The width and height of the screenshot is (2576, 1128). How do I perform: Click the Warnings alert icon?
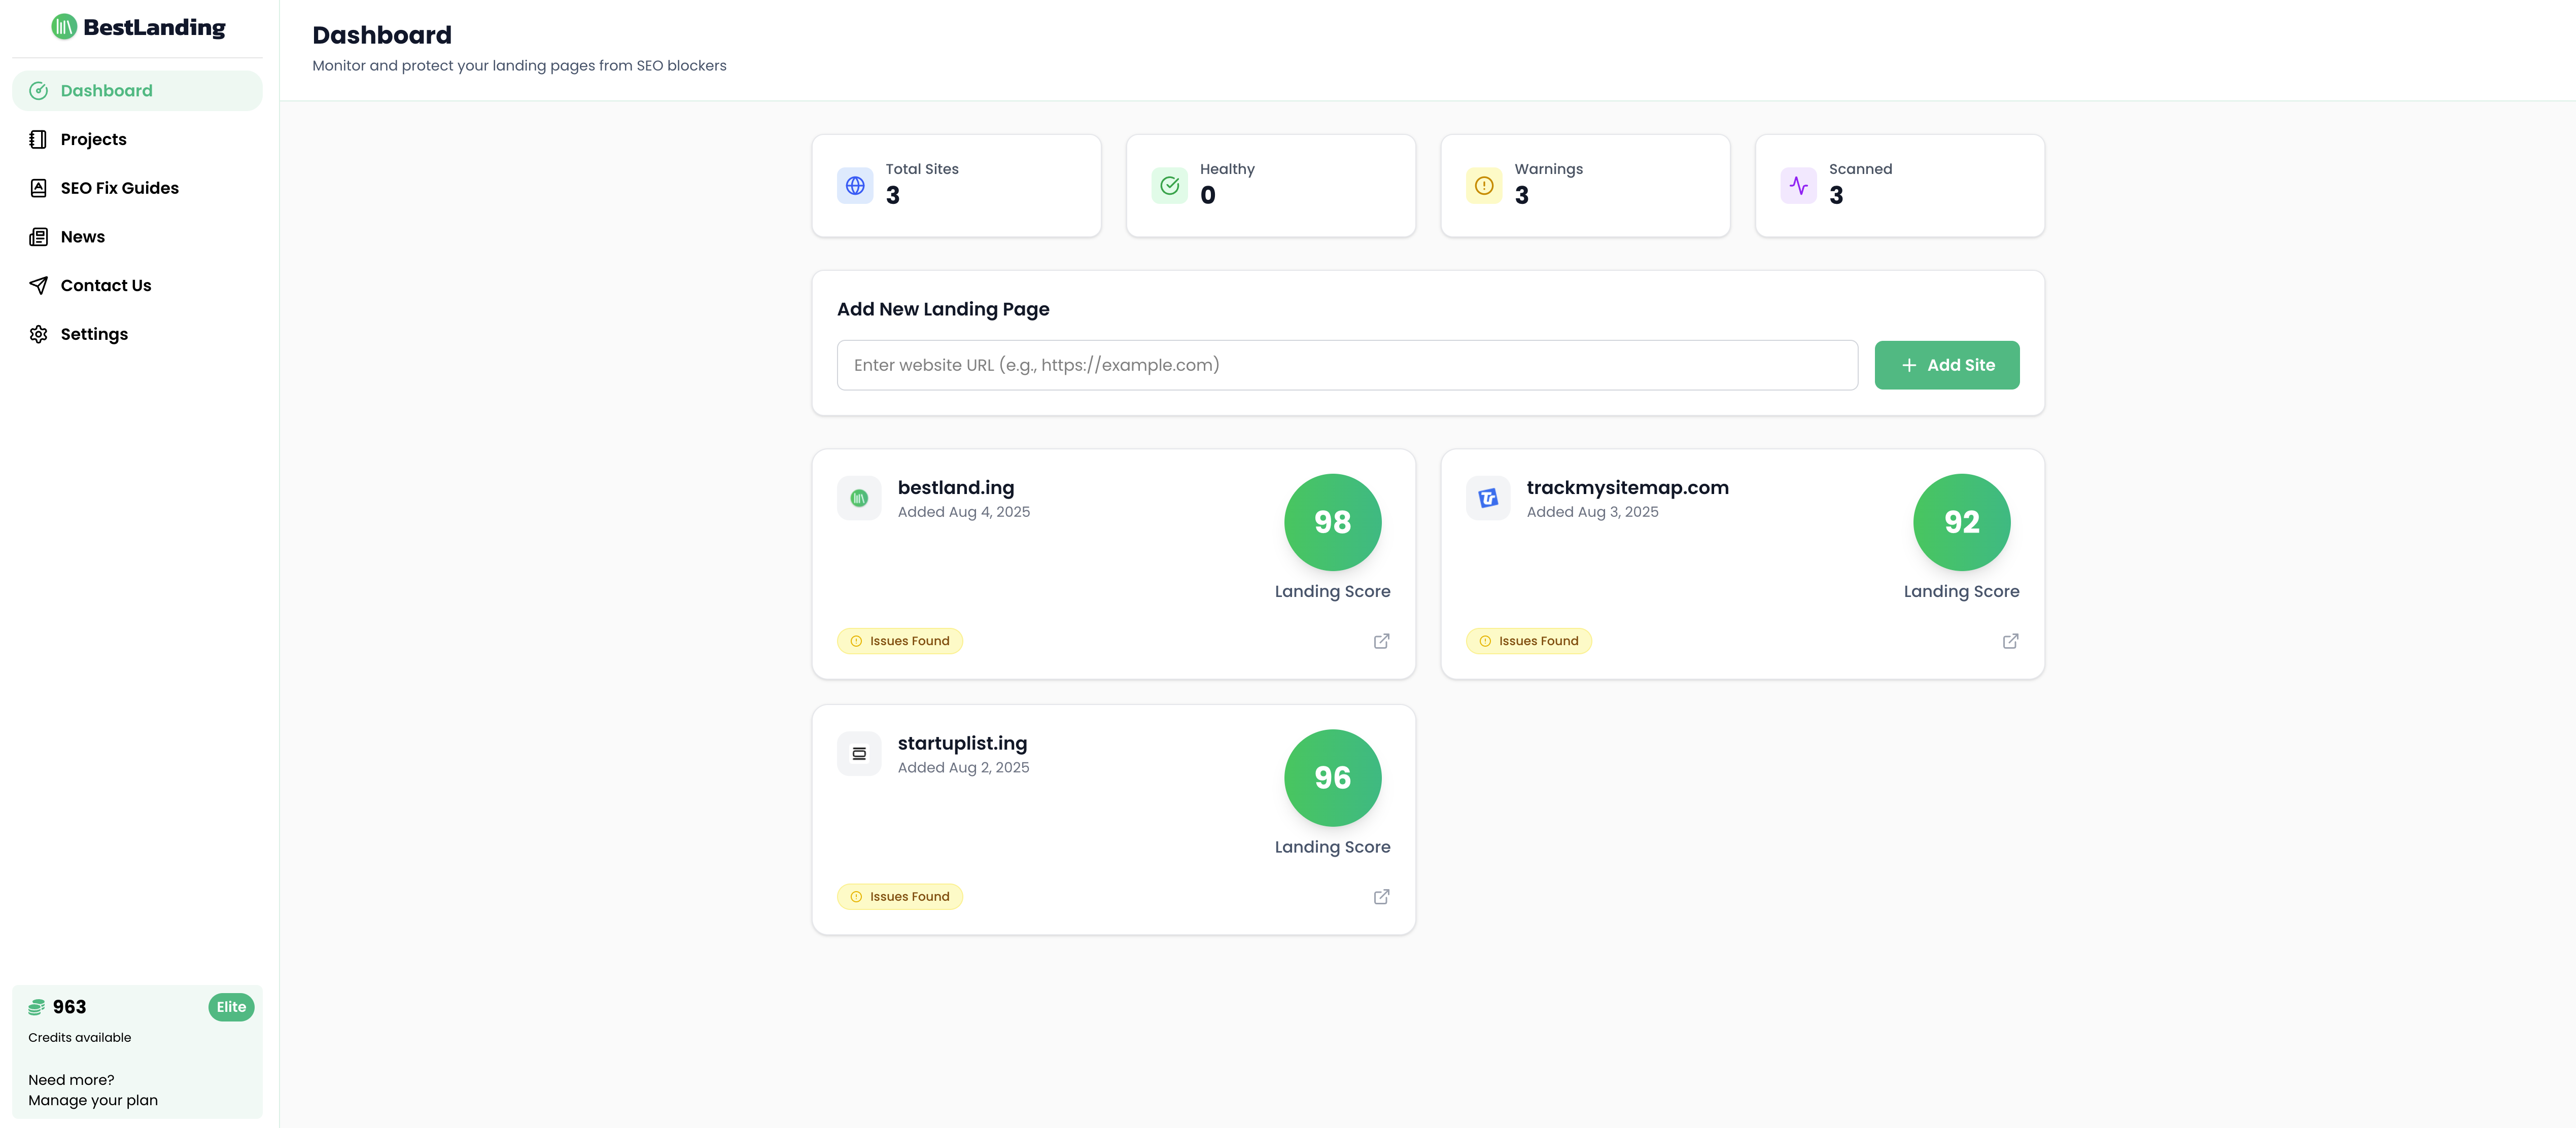[1484, 186]
